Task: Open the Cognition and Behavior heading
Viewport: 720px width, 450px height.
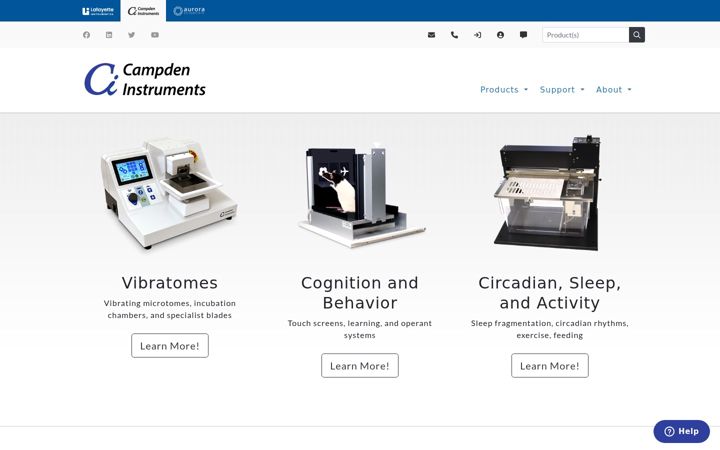Action: coord(360,293)
